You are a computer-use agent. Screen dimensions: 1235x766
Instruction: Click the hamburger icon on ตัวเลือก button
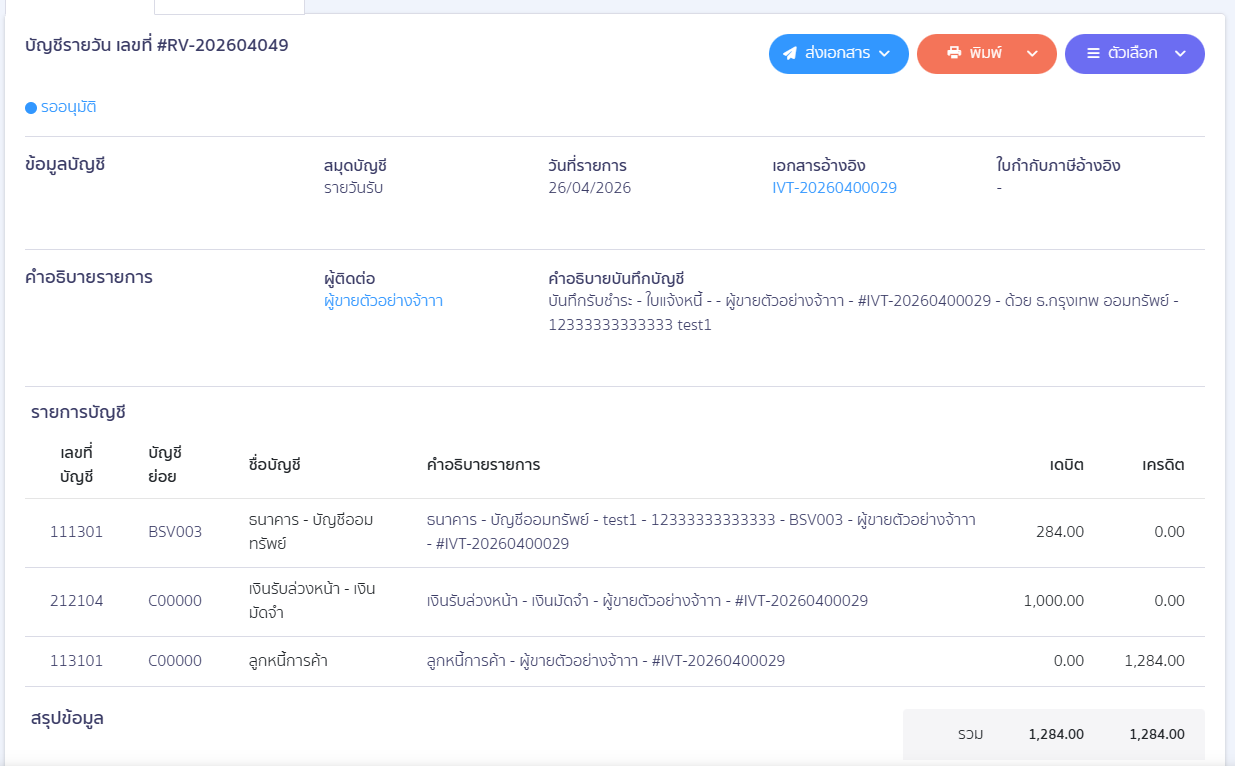pos(1093,53)
